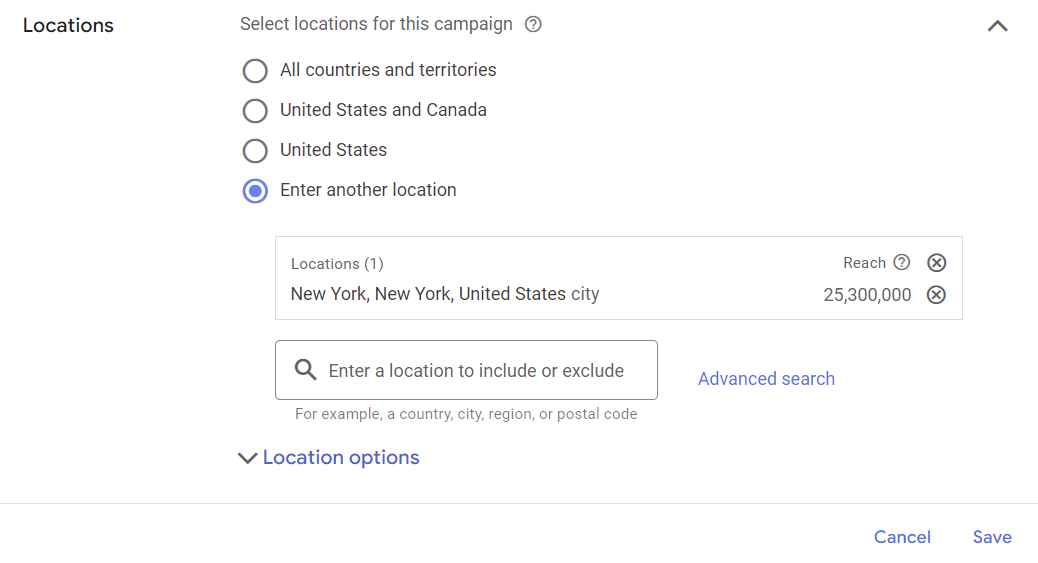The image size is (1038, 563).
Task: Remove all locations using header X icon
Action: click(x=936, y=263)
